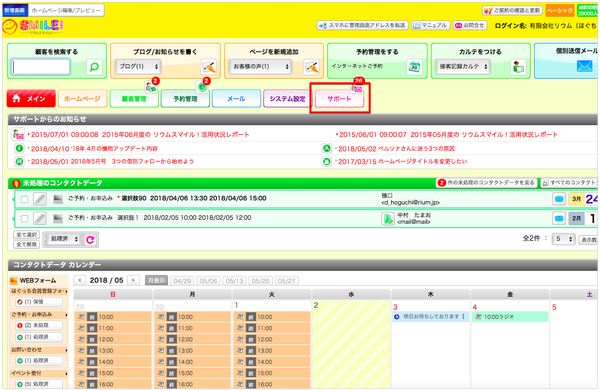Tick the checkbox for 選択肢1 row
600x391 pixels.
[24, 218]
